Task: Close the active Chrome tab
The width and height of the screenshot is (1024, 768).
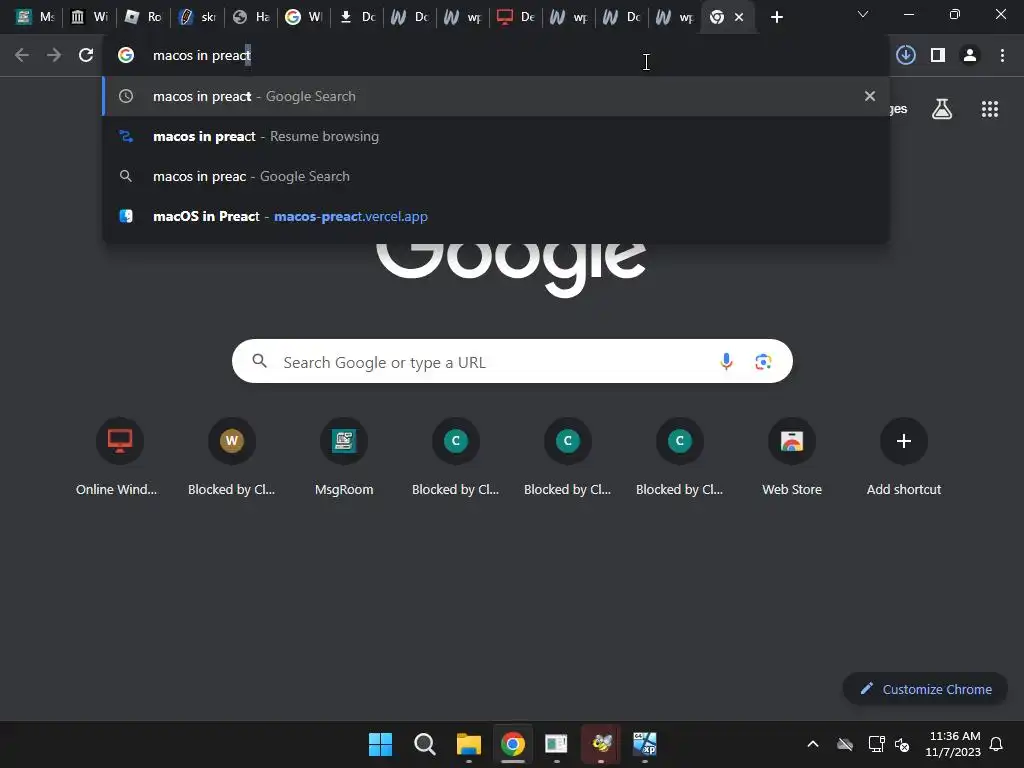Action: pos(739,17)
